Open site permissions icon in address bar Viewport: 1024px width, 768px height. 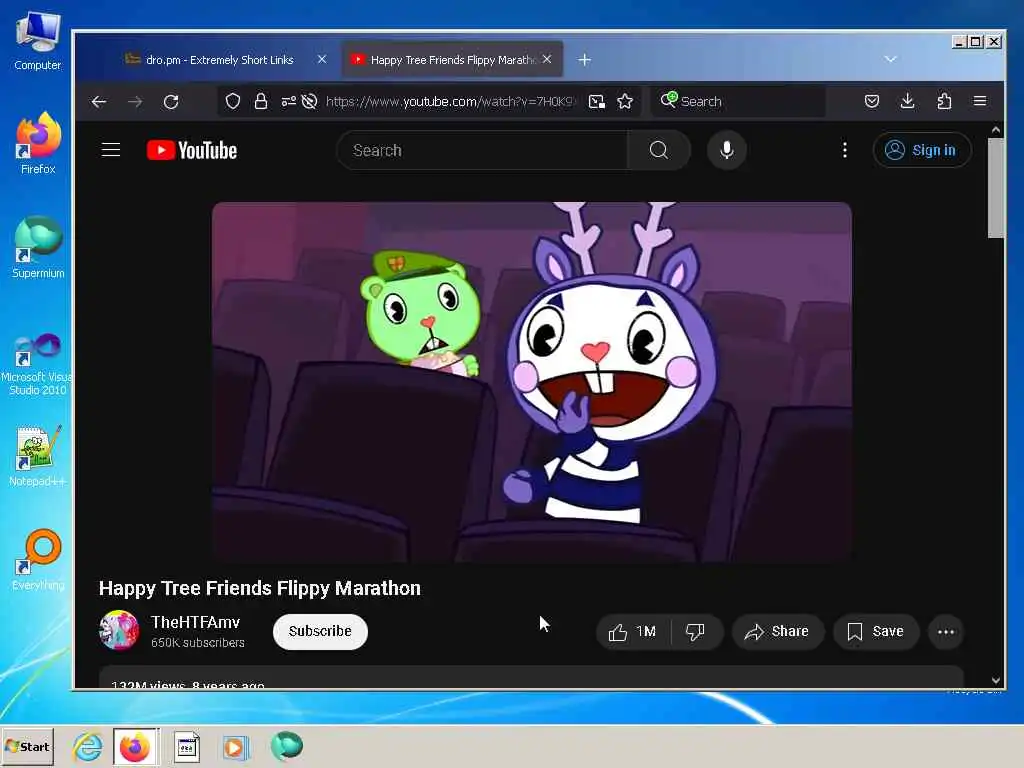(288, 101)
